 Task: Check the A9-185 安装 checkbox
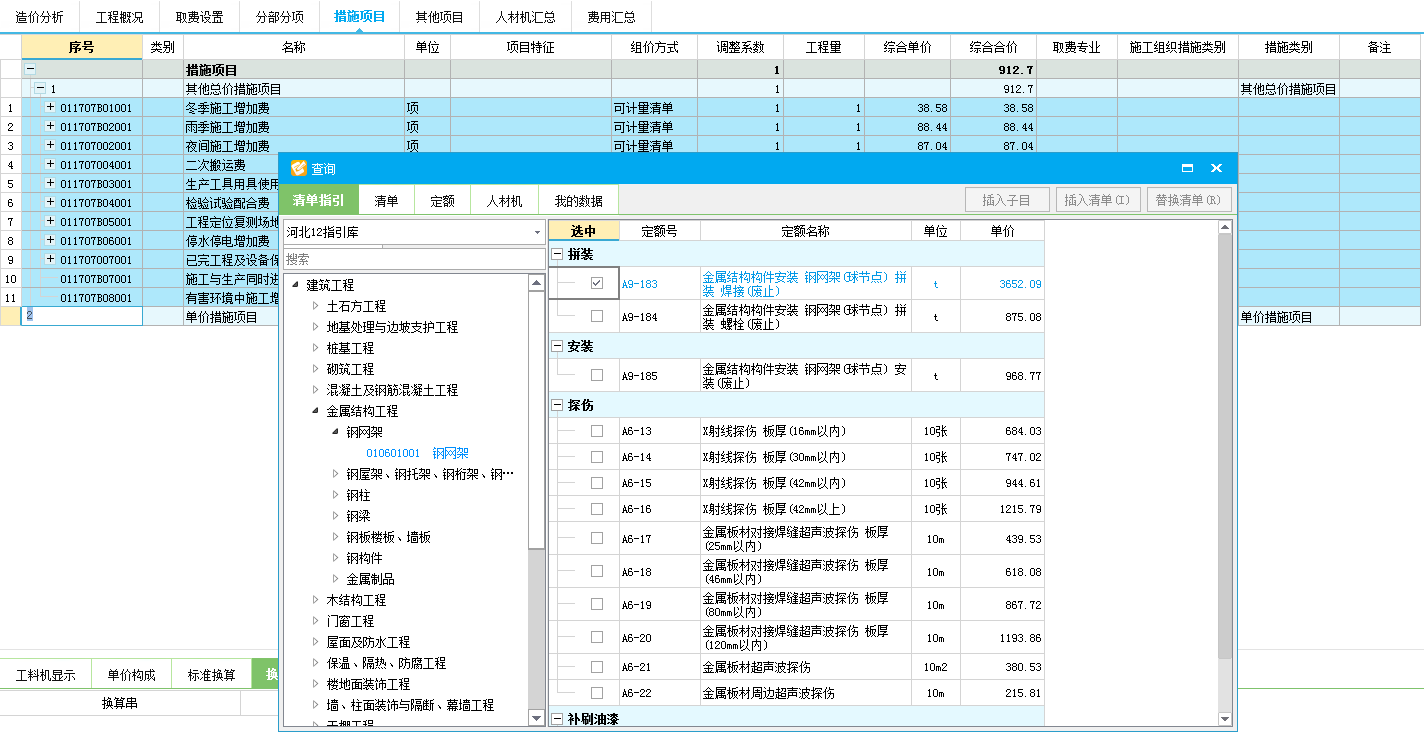coord(597,375)
